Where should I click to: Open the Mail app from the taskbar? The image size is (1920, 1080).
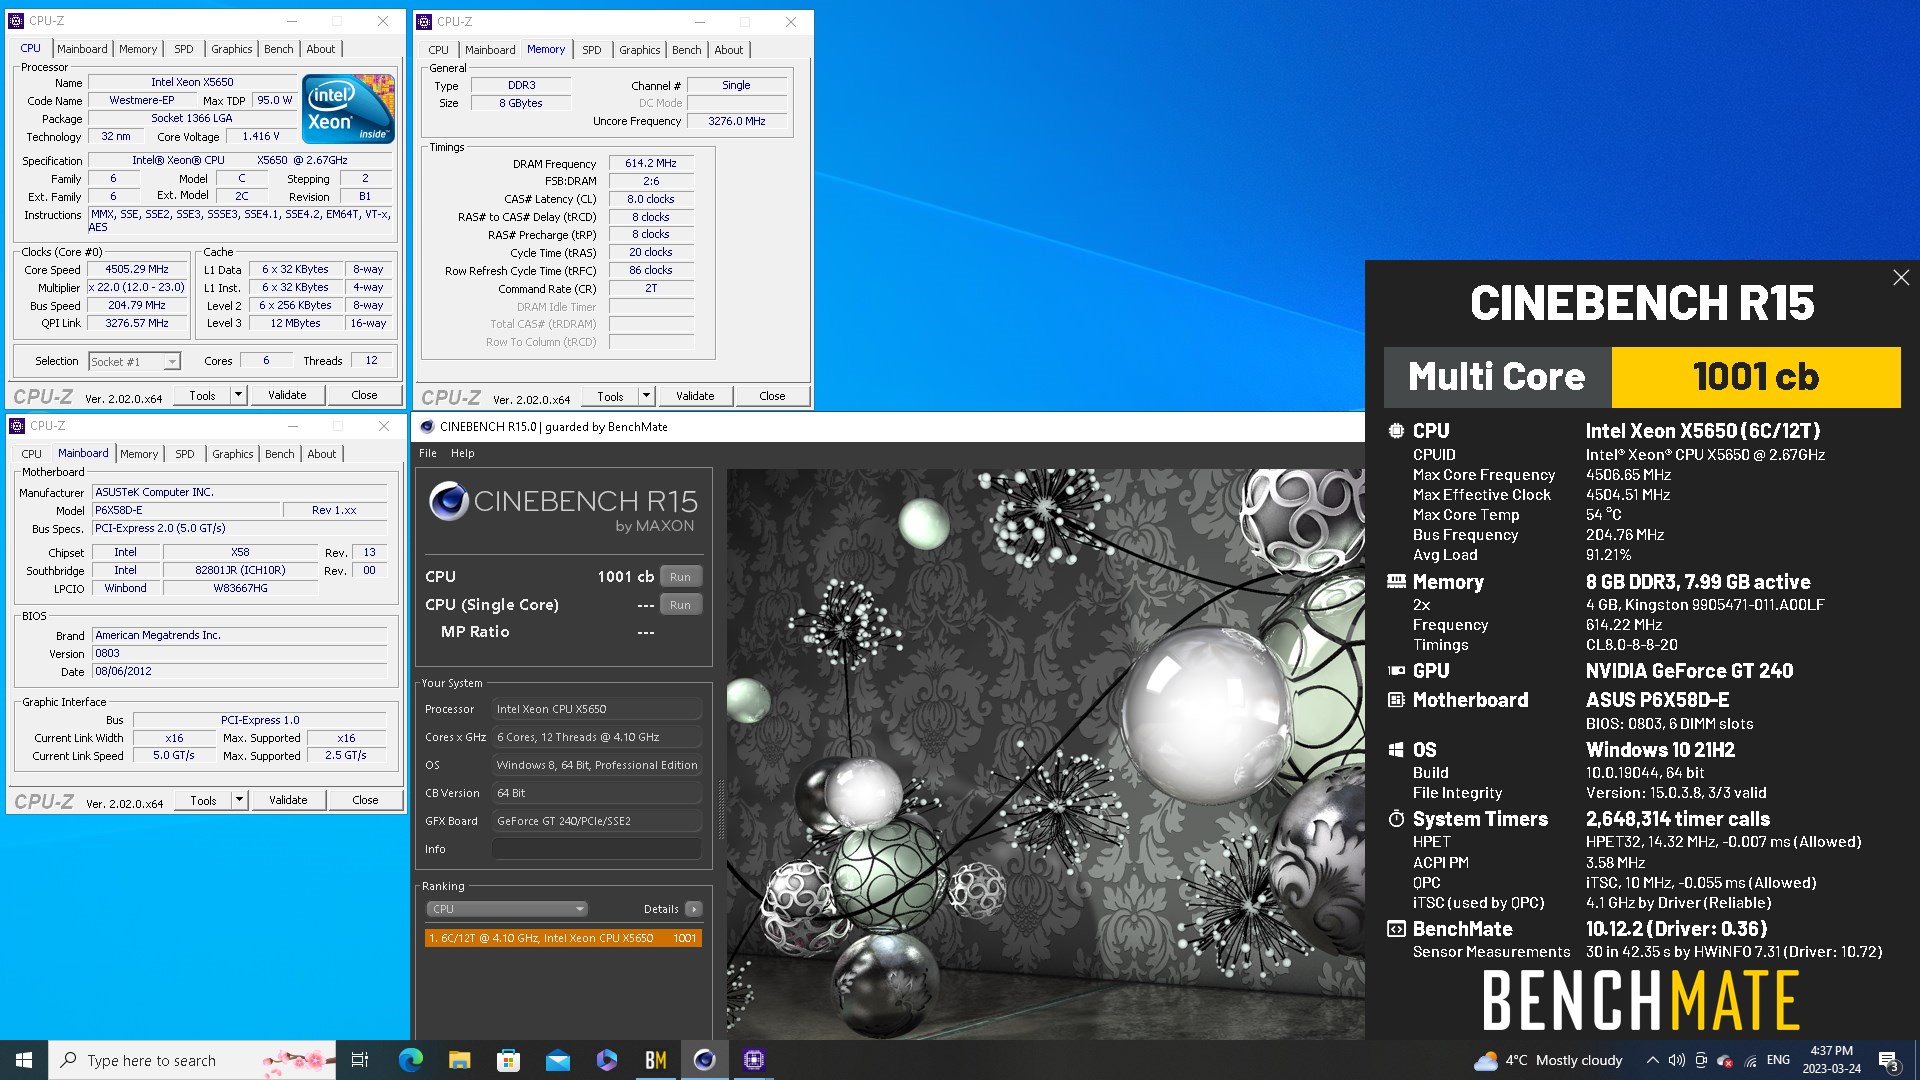[557, 1060]
